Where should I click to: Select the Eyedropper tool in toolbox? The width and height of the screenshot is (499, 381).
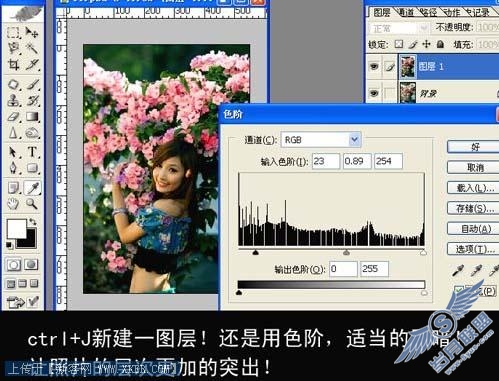pos(32,188)
